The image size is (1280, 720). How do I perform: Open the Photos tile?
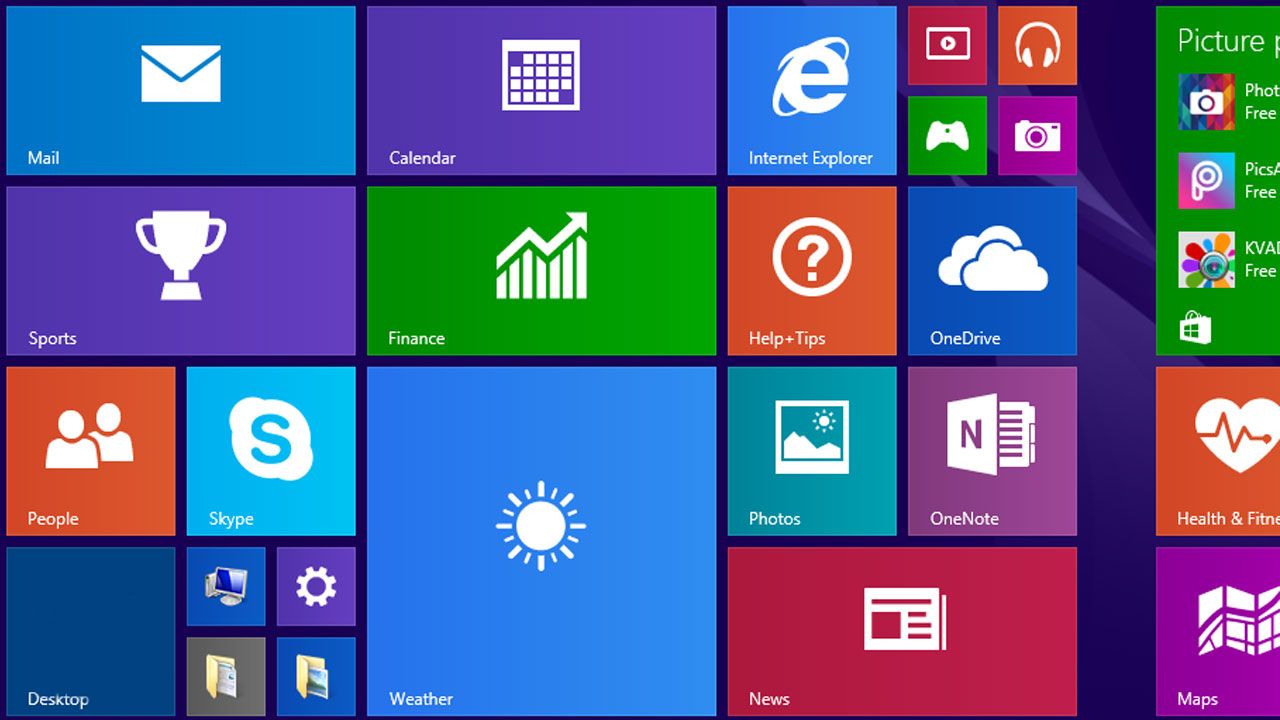pyautogui.click(x=812, y=451)
